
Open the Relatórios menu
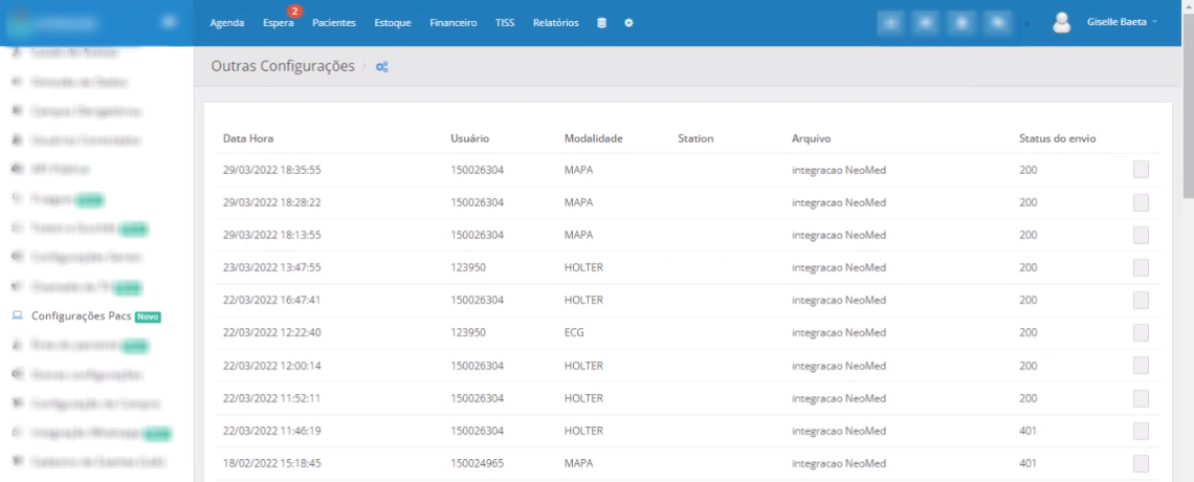click(556, 23)
